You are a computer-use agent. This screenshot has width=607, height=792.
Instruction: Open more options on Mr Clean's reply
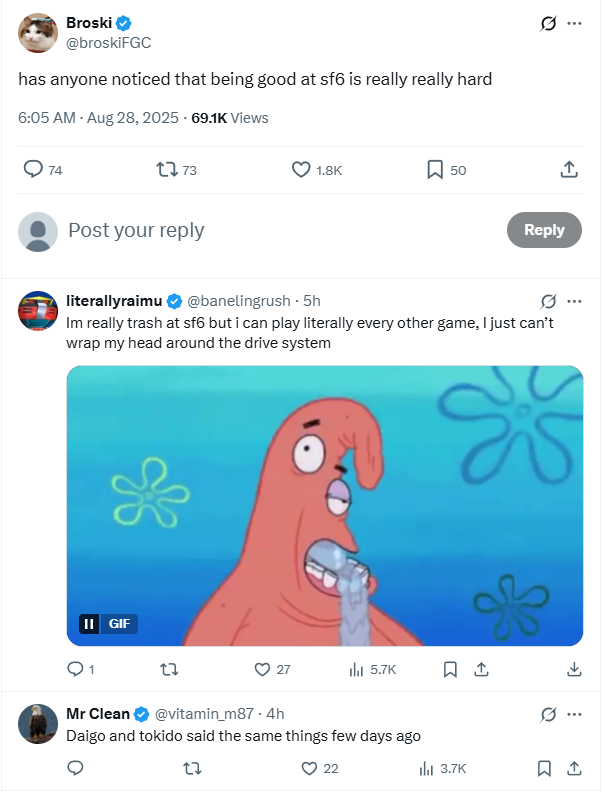tap(574, 714)
